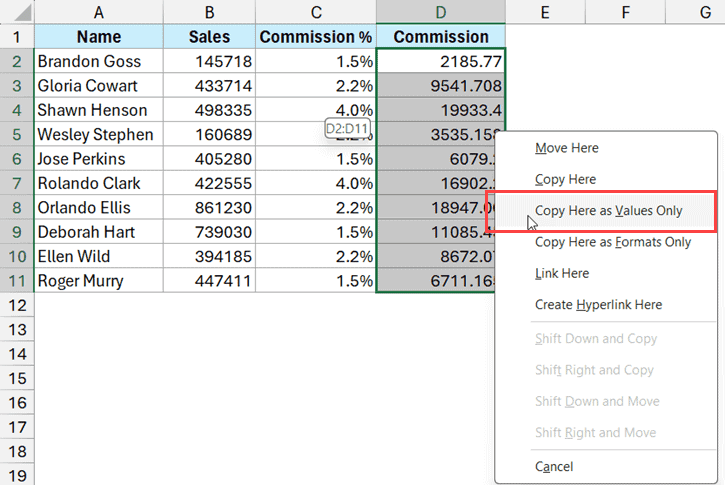Screen dimensions: 725x485
Task: Click row 1 header number
Action: tap(16, 37)
